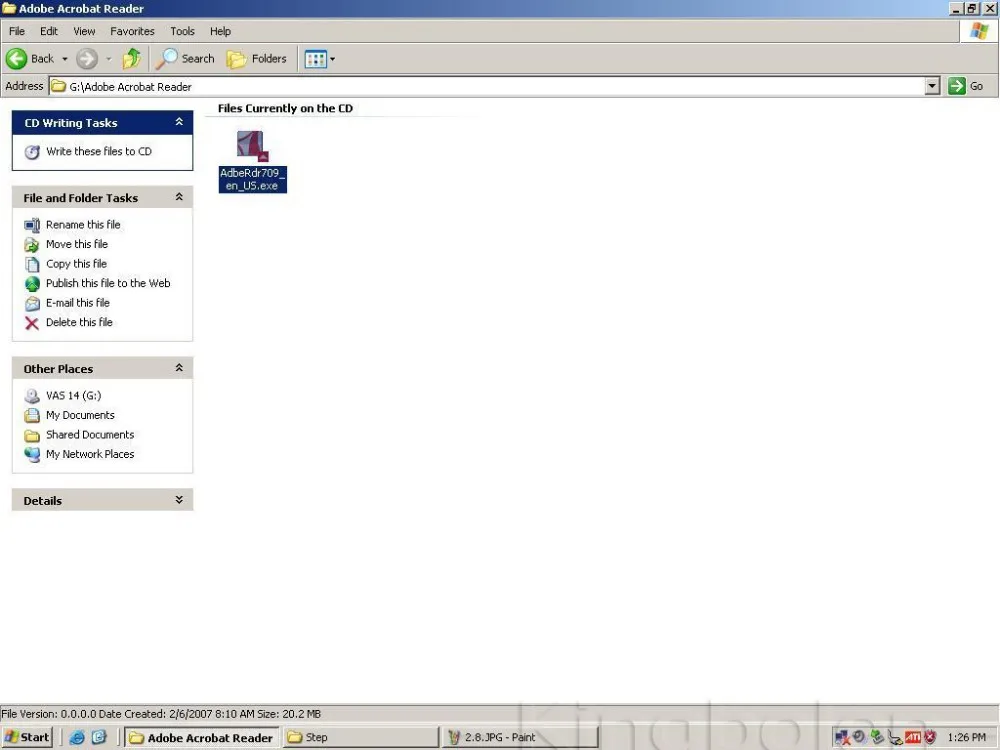Open Back history dropdown arrow
Screen dimensions: 1000x750
(64, 59)
